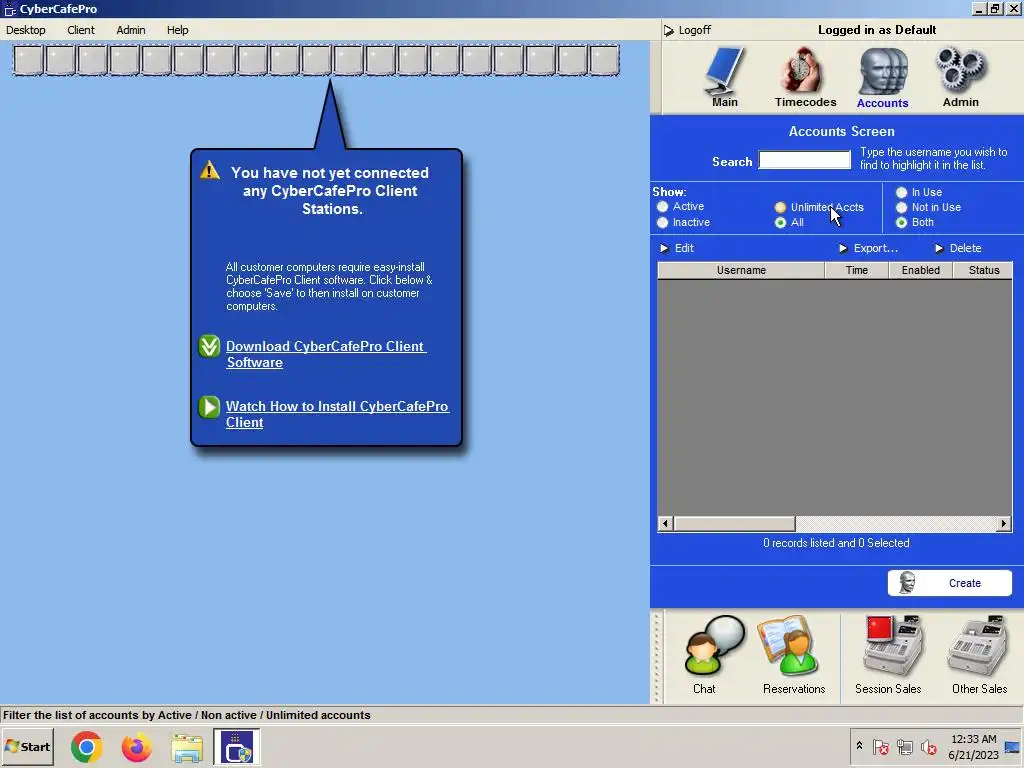The width and height of the screenshot is (1024, 768).
Task: Click the green play video icon
Action: [x=209, y=407]
